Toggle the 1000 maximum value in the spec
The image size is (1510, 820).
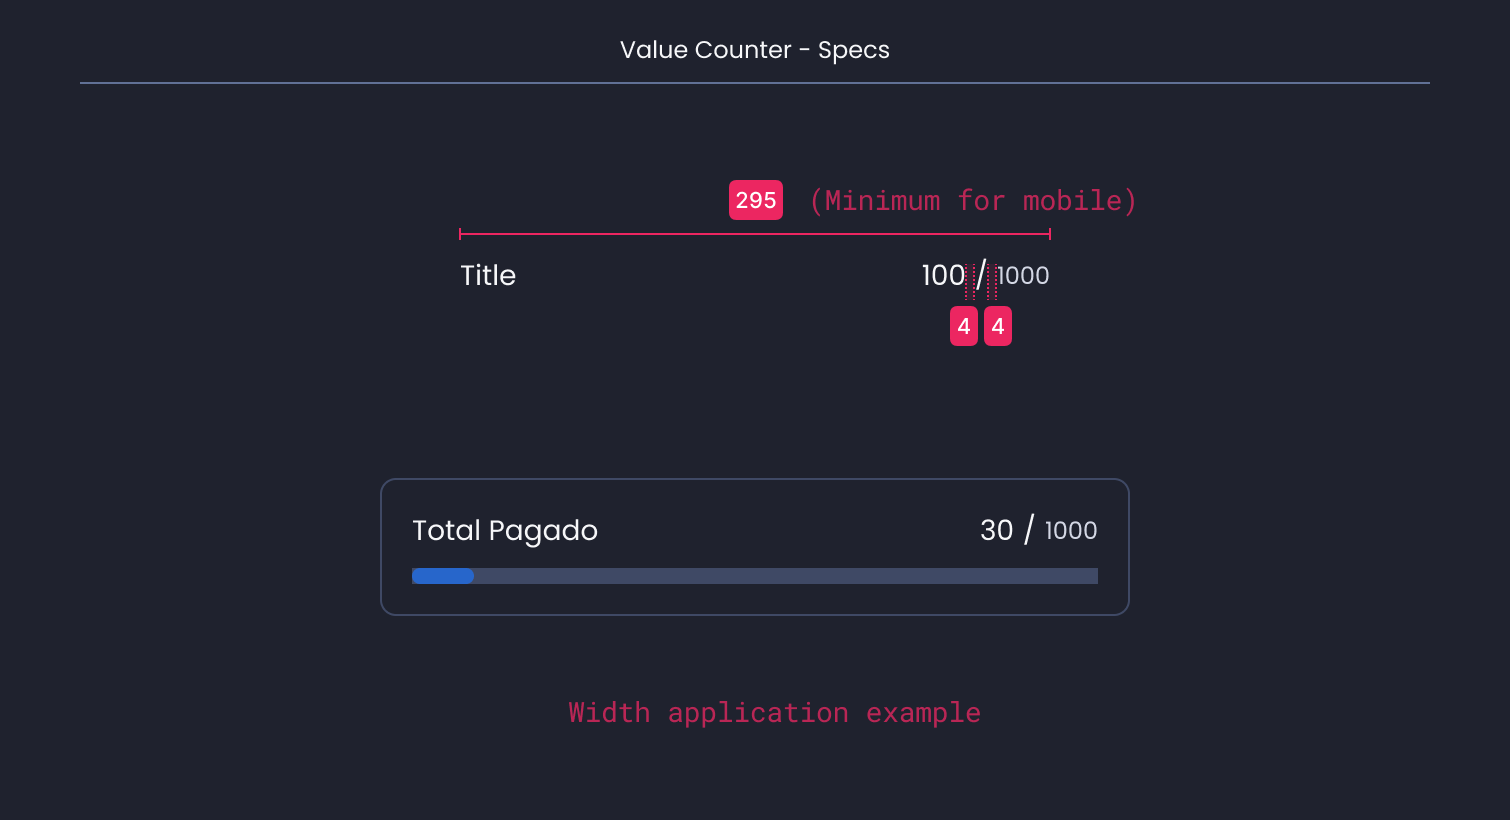pyautogui.click(x=1023, y=275)
